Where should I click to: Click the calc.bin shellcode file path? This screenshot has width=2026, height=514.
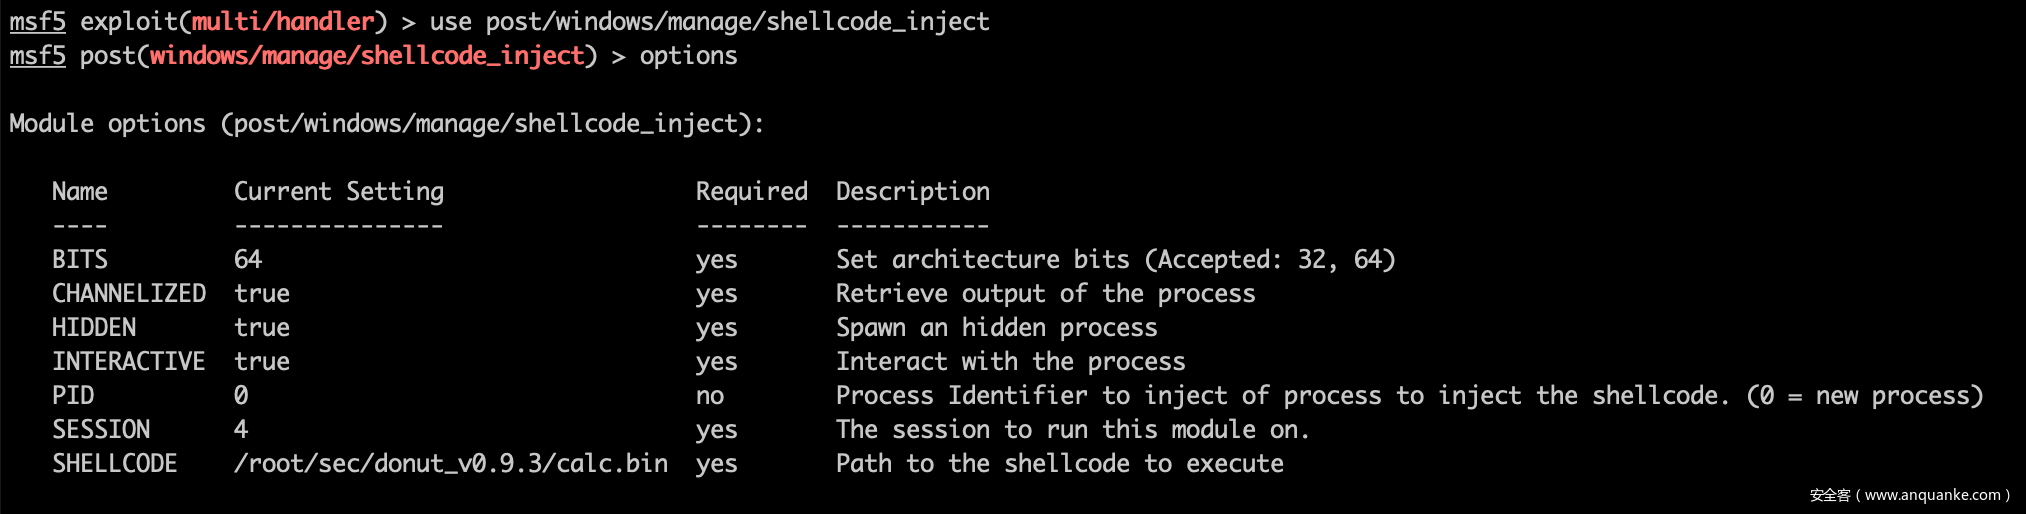pos(451,463)
